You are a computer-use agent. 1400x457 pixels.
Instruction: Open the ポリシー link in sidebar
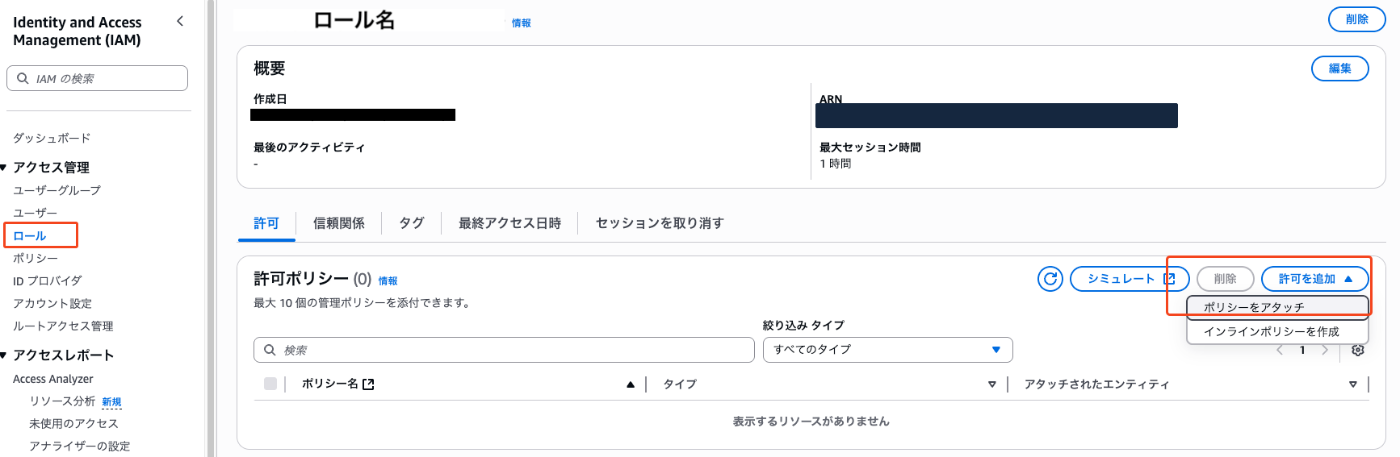tap(35, 258)
